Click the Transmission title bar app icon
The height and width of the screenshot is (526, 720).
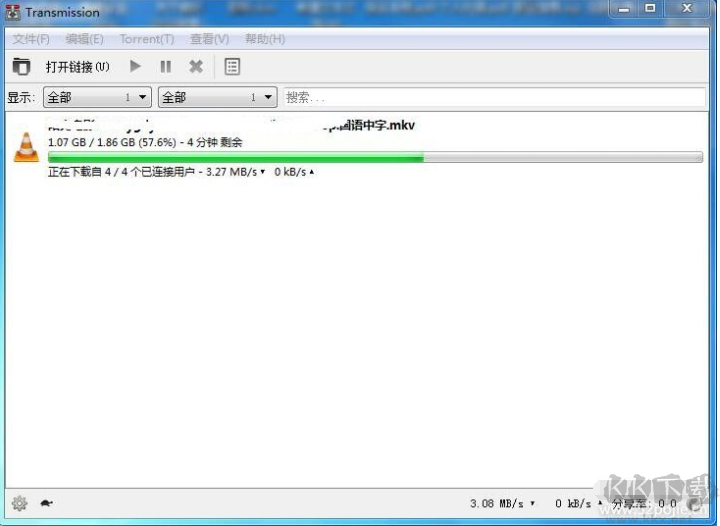coord(13,12)
